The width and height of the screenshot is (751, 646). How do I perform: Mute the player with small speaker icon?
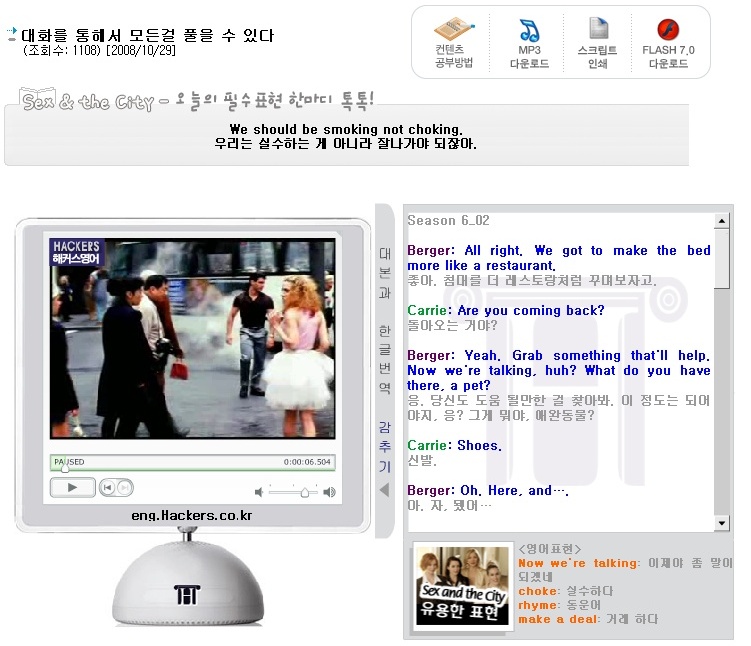click(259, 492)
